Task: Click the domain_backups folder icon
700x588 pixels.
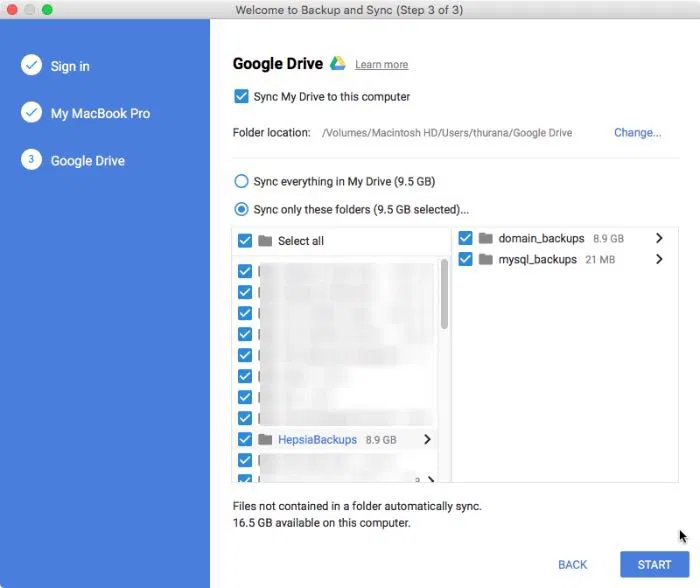Action: click(x=486, y=239)
